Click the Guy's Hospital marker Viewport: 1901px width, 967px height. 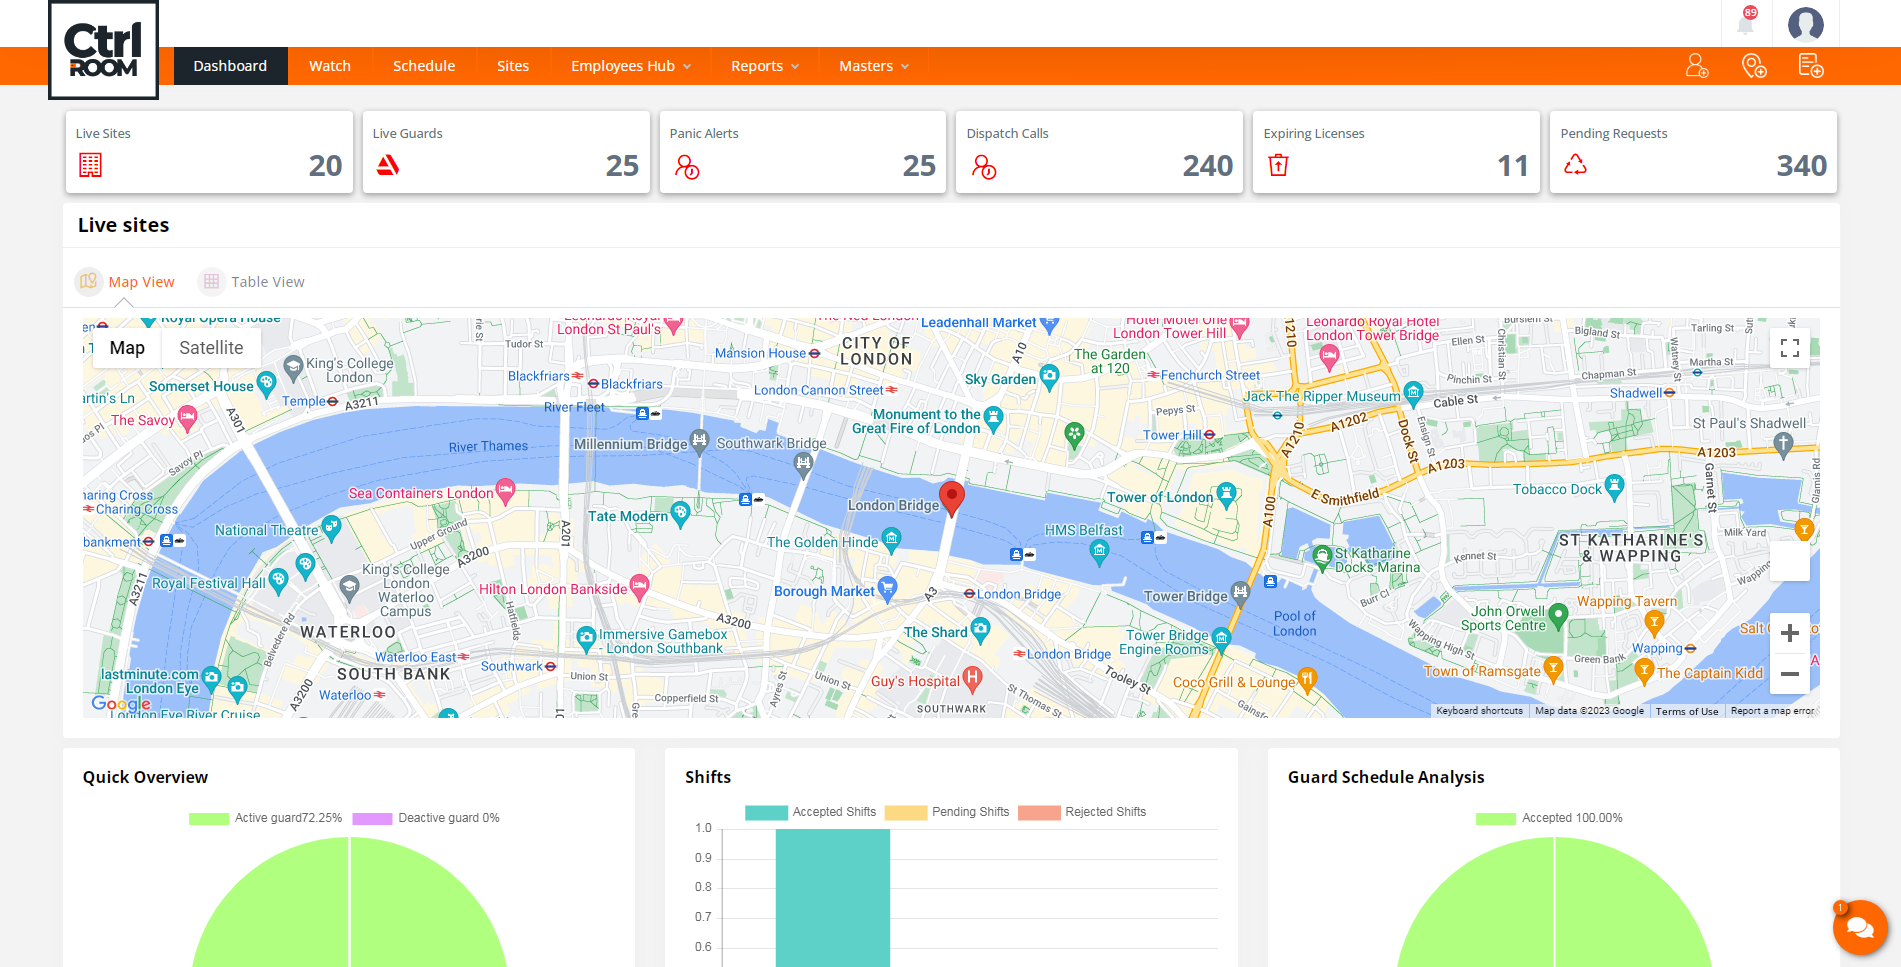[971, 680]
